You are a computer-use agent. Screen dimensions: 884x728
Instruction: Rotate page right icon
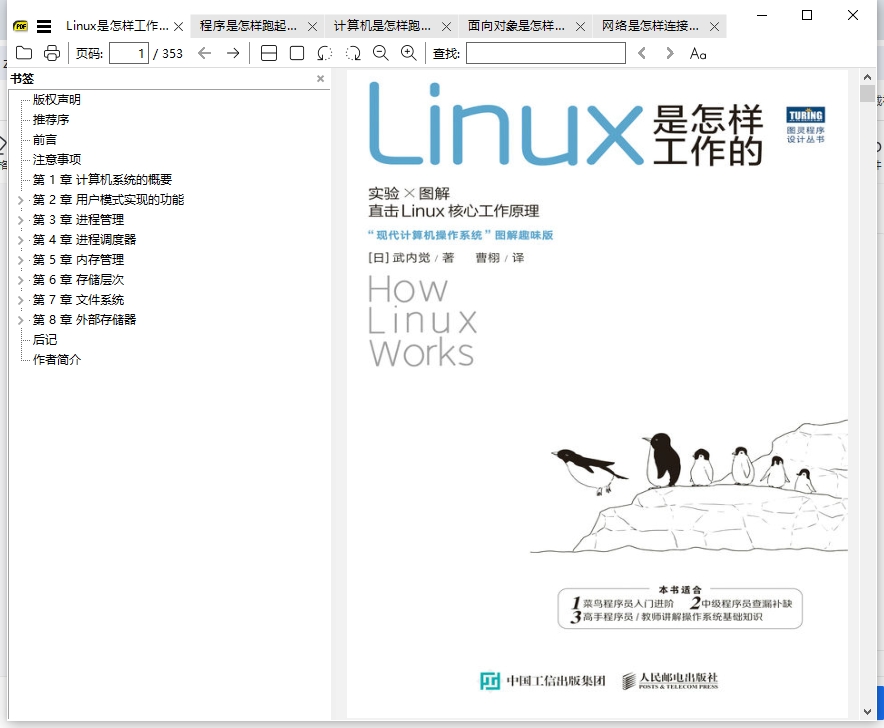[x=353, y=54]
